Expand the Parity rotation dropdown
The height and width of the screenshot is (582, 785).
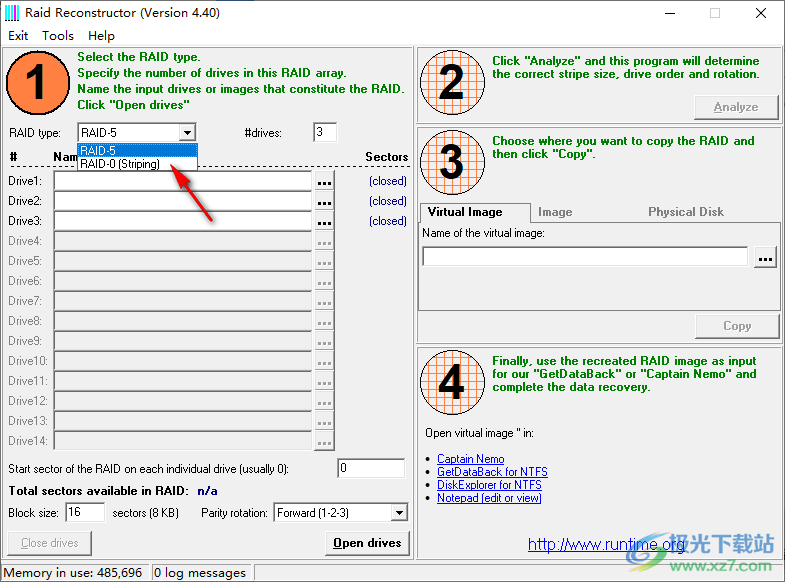399,513
